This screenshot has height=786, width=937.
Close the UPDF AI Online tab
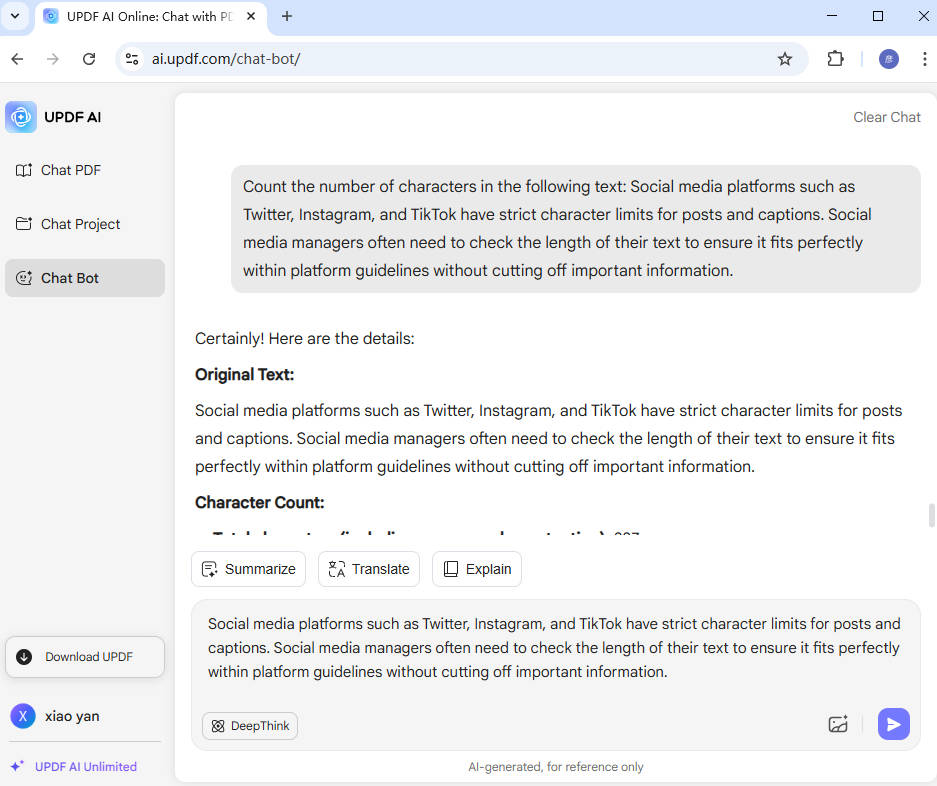[x=251, y=16]
